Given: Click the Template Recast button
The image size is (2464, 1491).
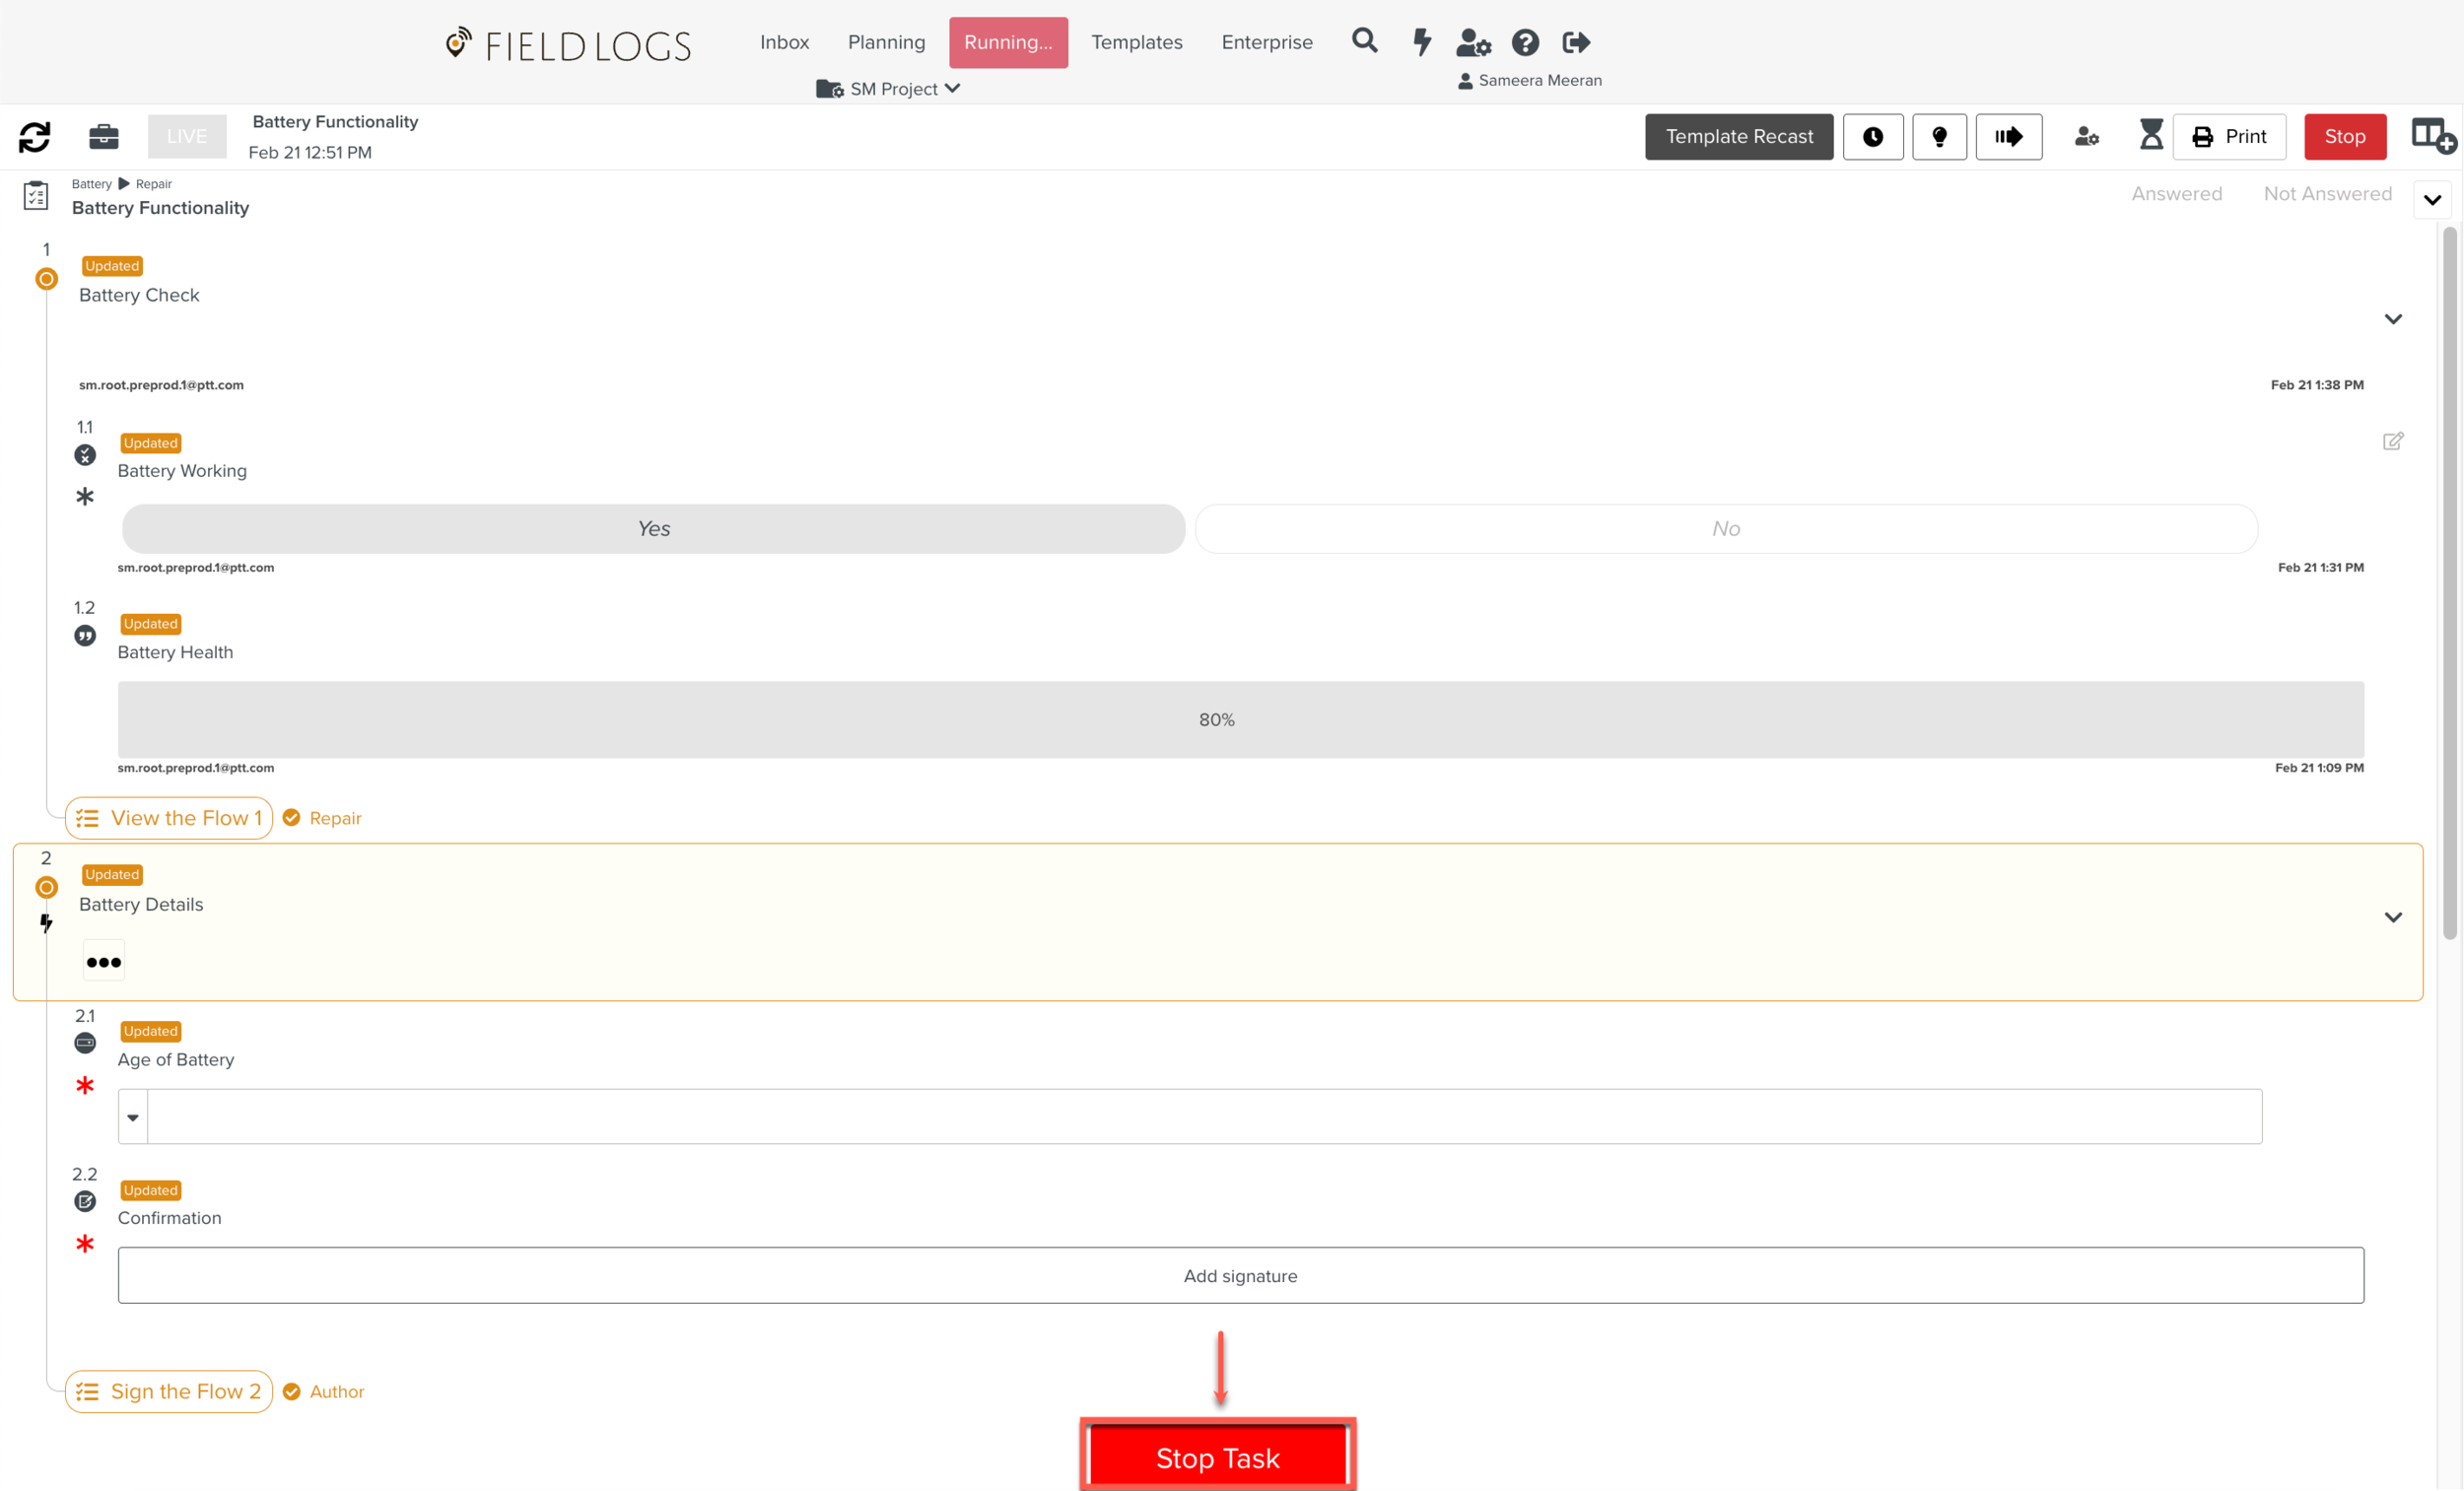Looking at the screenshot, I should (x=1738, y=137).
